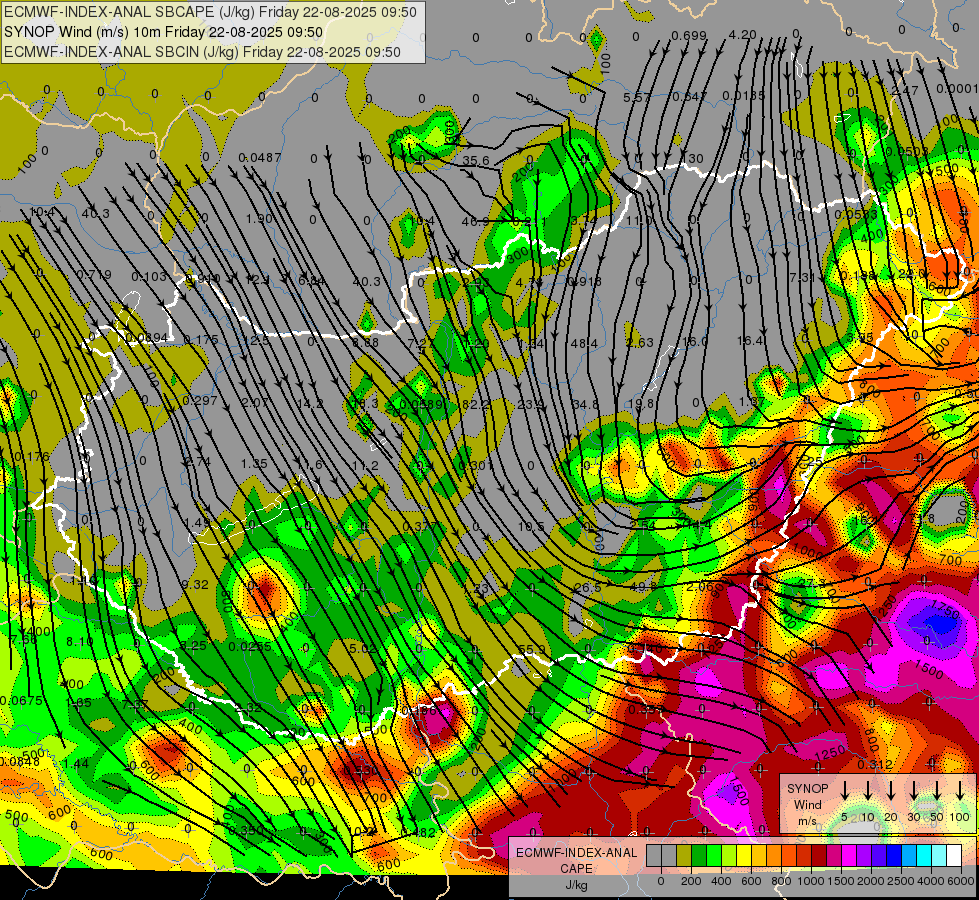This screenshot has height=900, width=979.
Task: Click the 10 m/s wind arrow in legend
Action: pos(868,791)
